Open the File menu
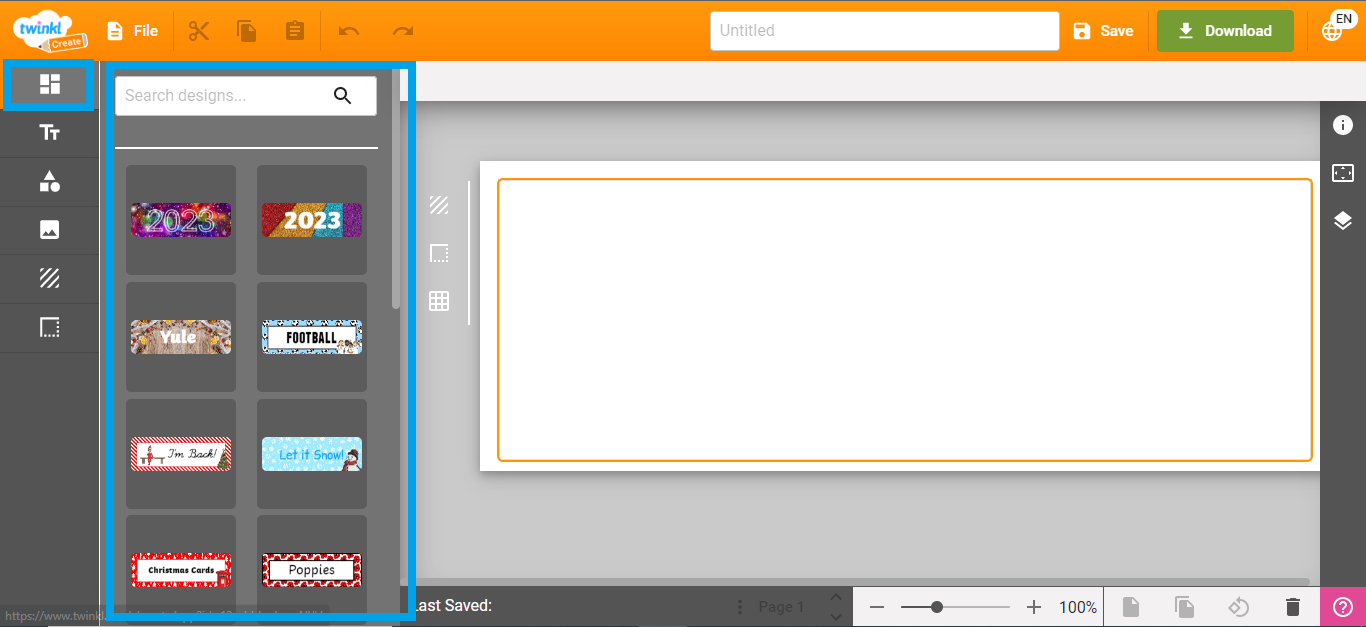The height and width of the screenshot is (627, 1366). tap(131, 30)
